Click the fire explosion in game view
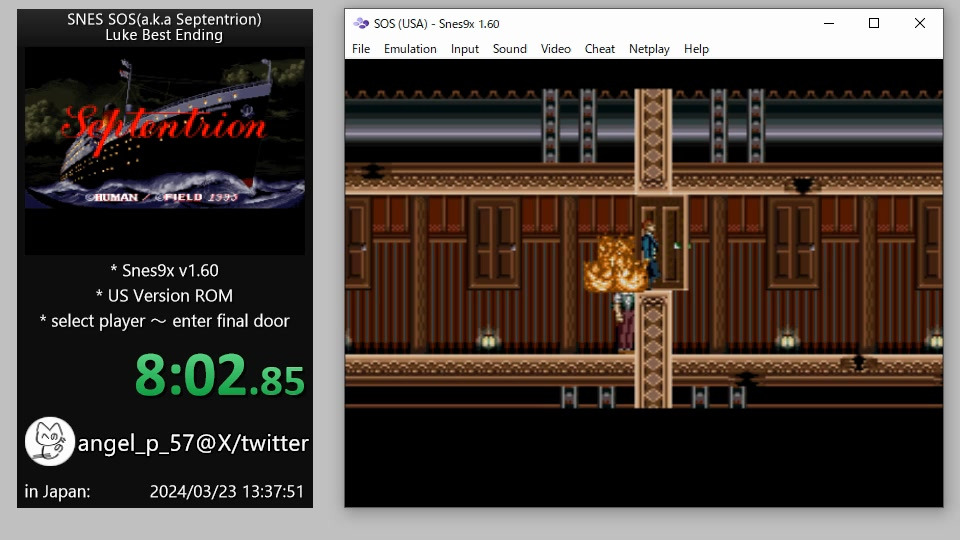This screenshot has width=960, height=540. pos(614,264)
